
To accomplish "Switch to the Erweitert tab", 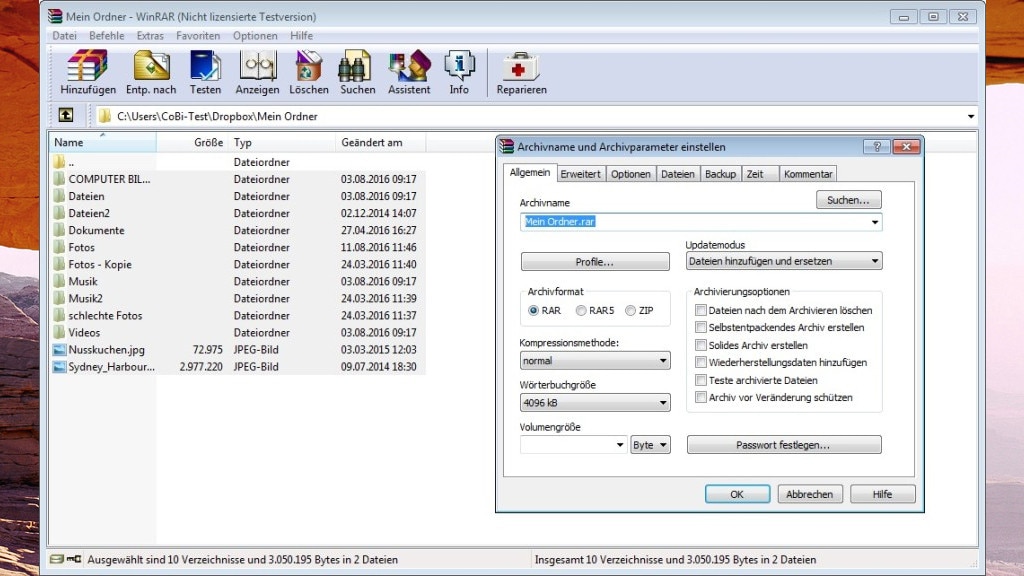I will coord(580,173).
